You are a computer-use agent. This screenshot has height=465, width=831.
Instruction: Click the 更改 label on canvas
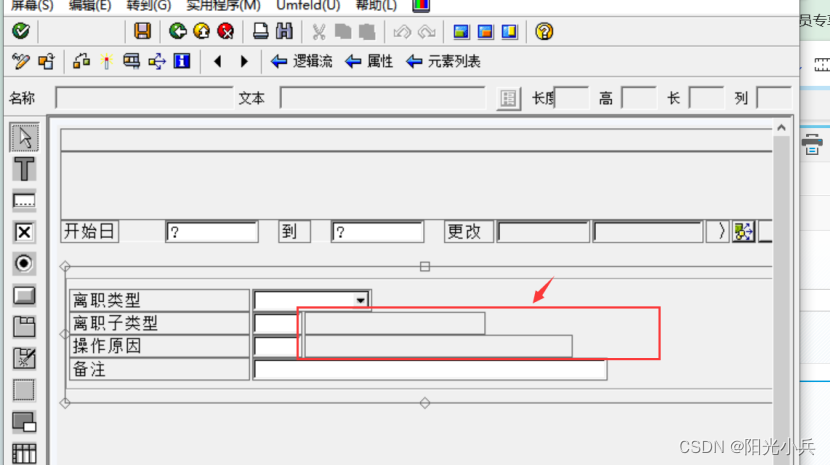click(468, 231)
